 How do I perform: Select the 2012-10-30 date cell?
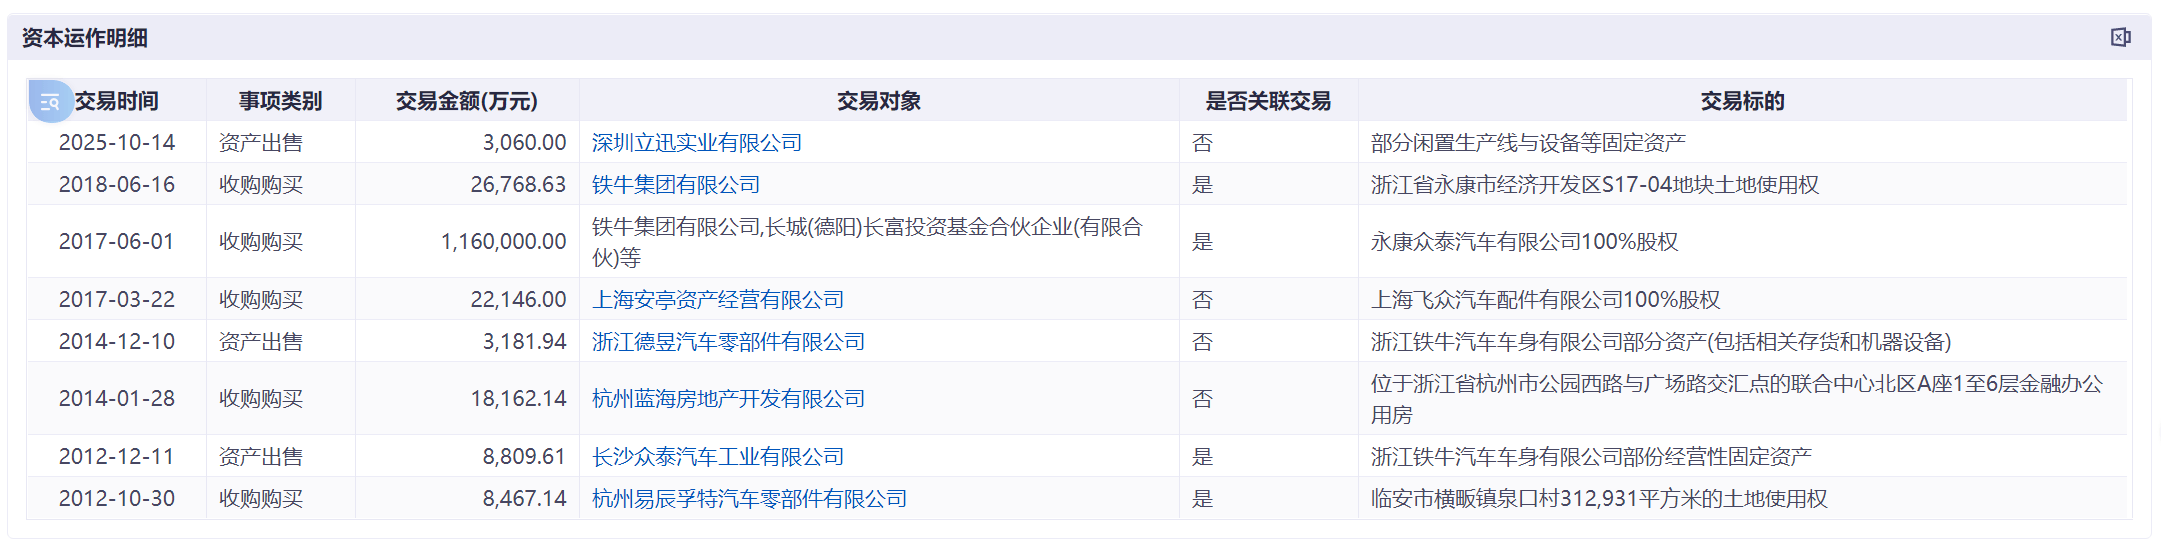click(x=117, y=499)
